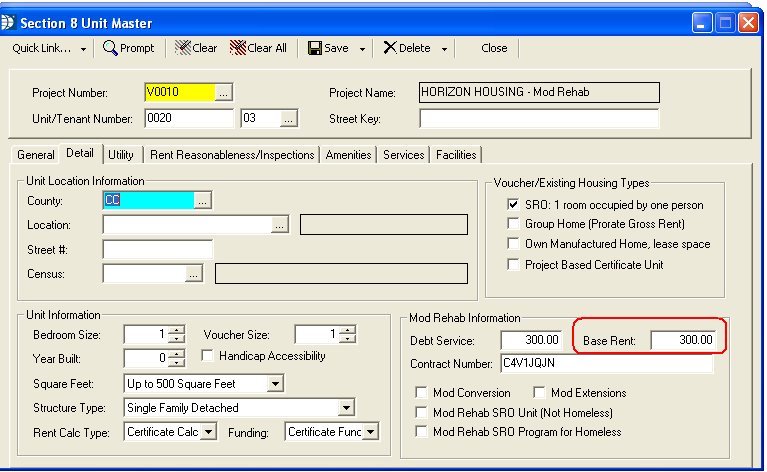Screen dimensions: 767x472
Task: Increase Year Built with up arrow
Action: [x=177, y=354]
